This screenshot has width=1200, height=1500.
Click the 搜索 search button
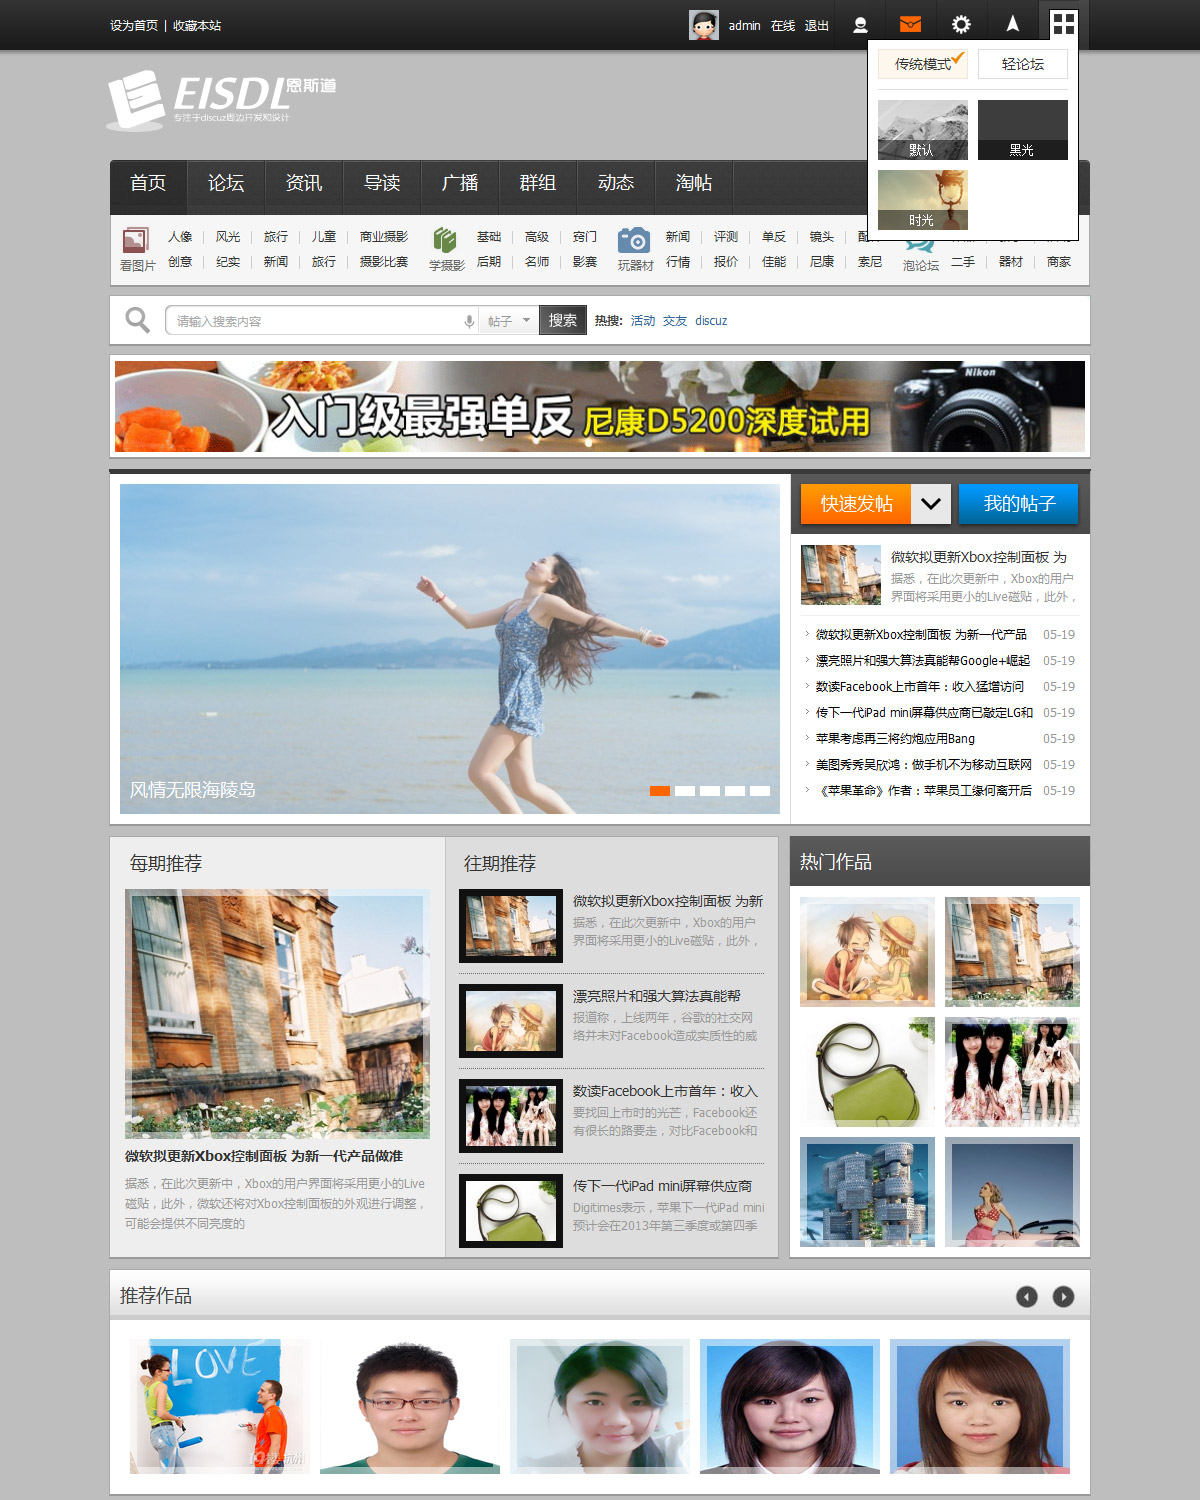pos(562,320)
